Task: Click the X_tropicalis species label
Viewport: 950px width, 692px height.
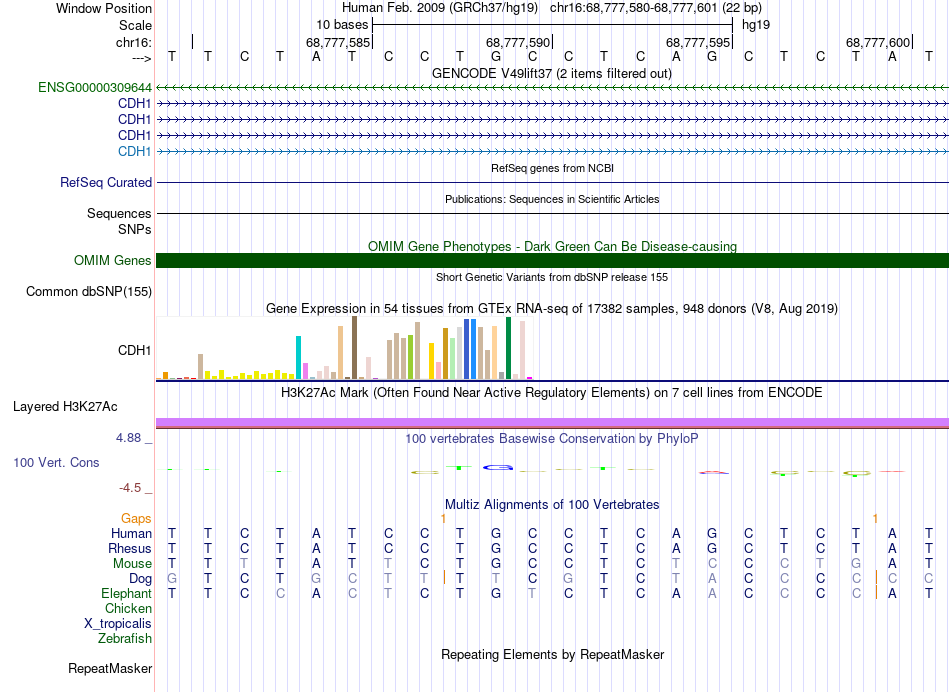Action: [x=118, y=623]
